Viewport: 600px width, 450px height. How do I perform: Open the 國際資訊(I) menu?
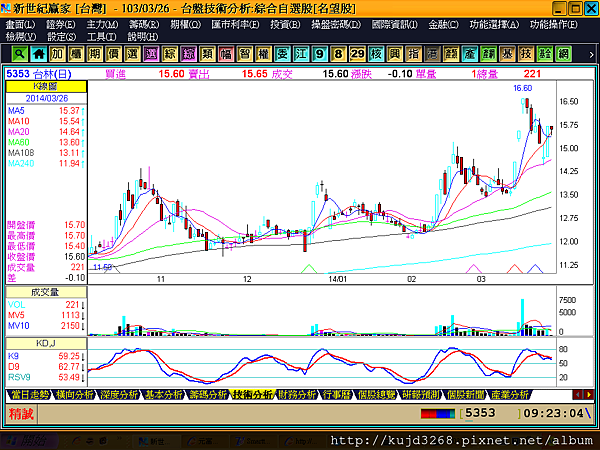pyautogui.click(x=394, y=24)
